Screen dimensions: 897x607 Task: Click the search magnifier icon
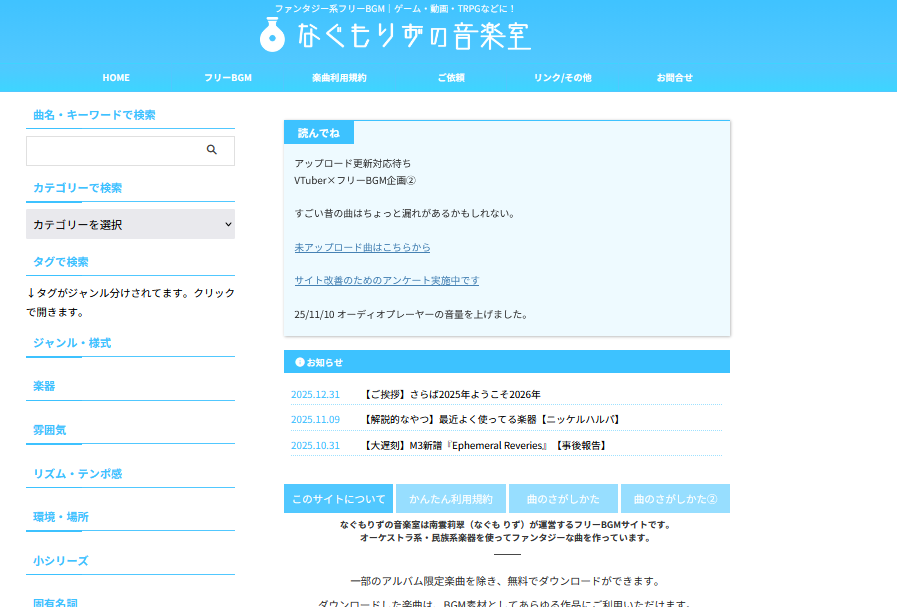point(212,150)
